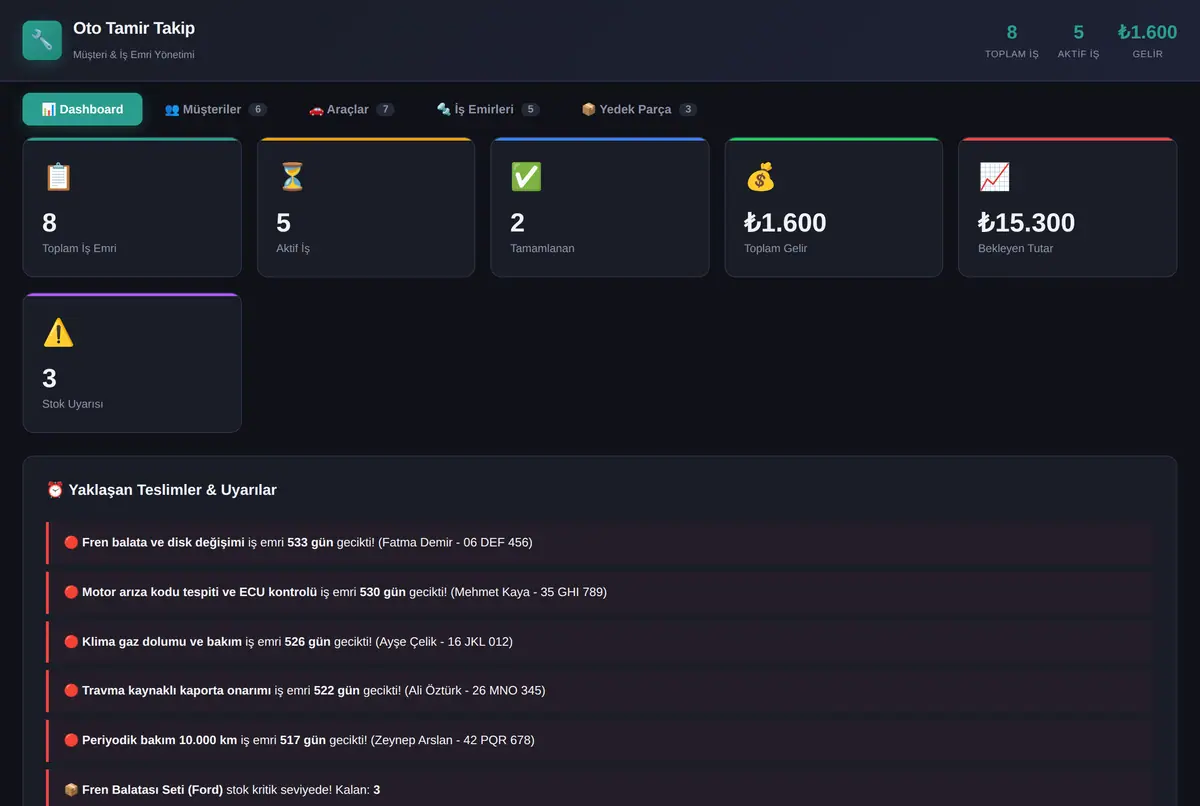Click the chart icon on Bekleyen Tutar card
Image resolution: width=1200 pixels, height=806 pixels.
point(994,178)
